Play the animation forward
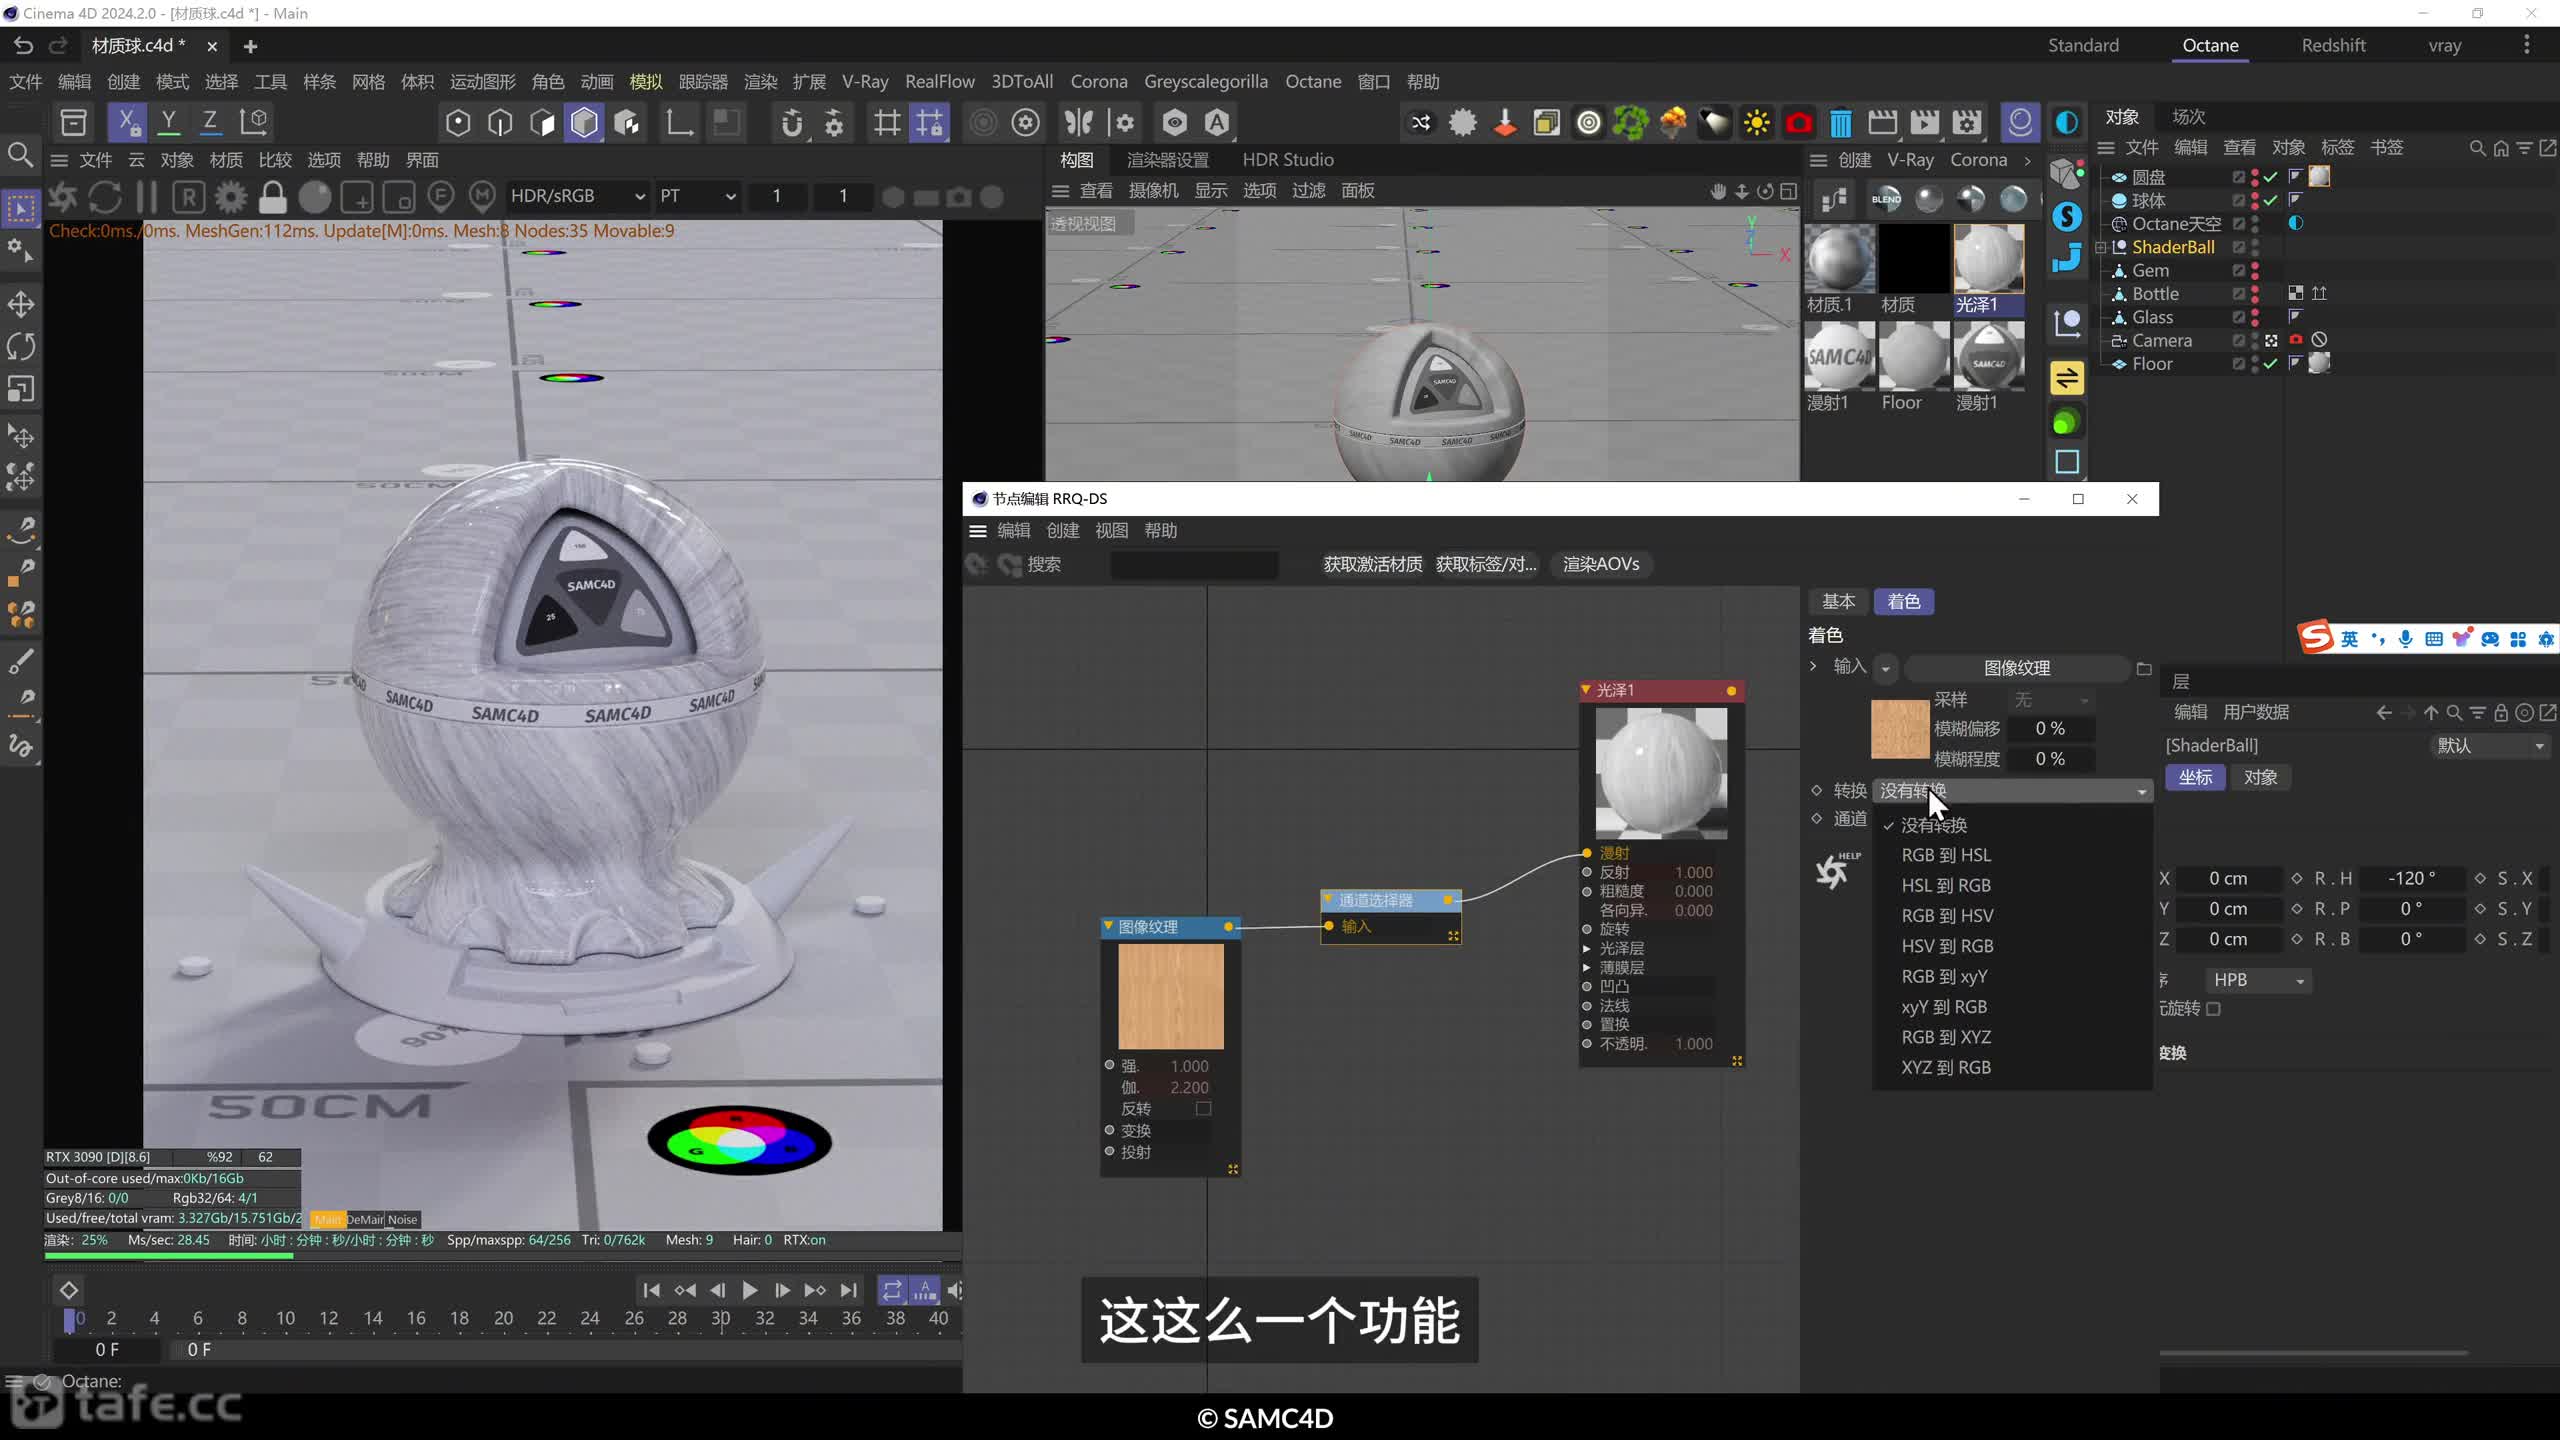Viewport: 2560px width, 1440px height. pyautogui.click(x=749, y=1290)
